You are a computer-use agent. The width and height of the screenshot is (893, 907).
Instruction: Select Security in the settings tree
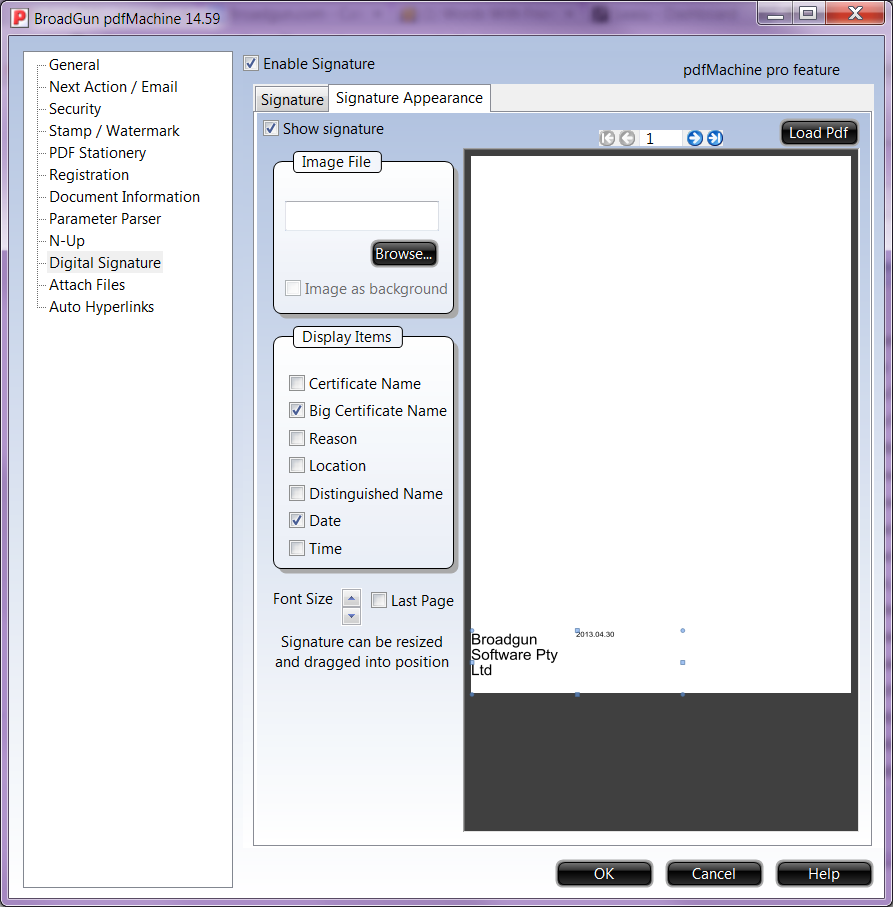tap(75, 109)
